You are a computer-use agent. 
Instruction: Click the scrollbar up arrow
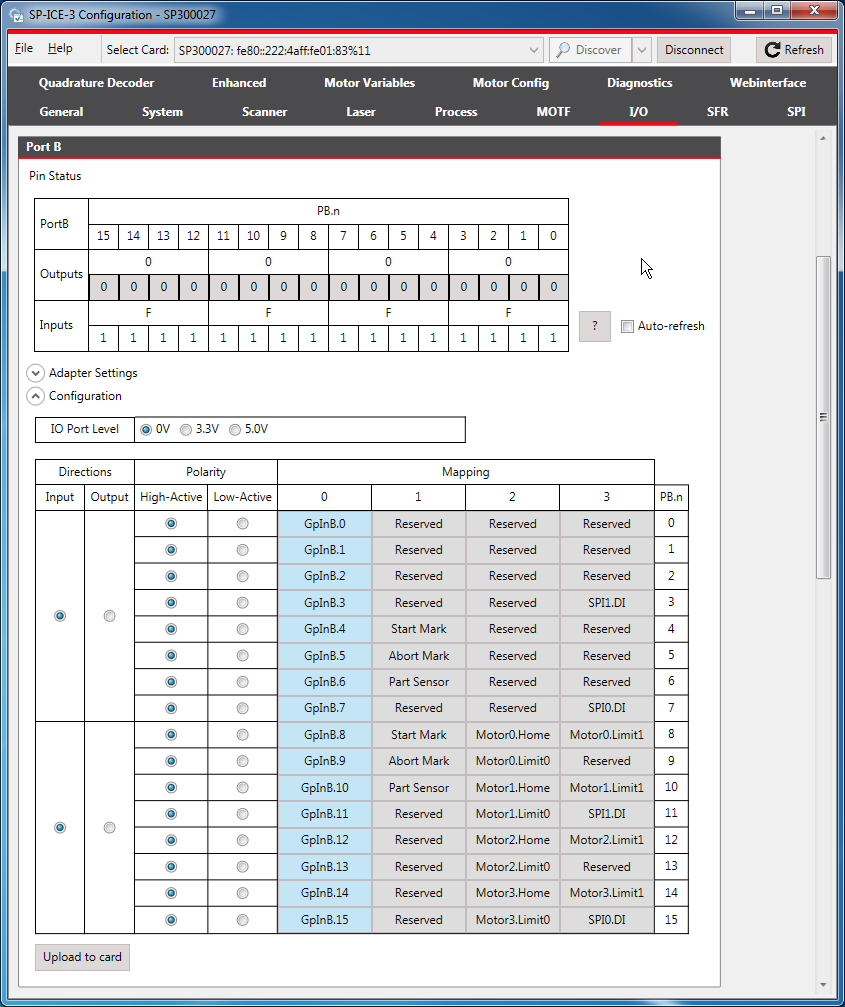823,138
